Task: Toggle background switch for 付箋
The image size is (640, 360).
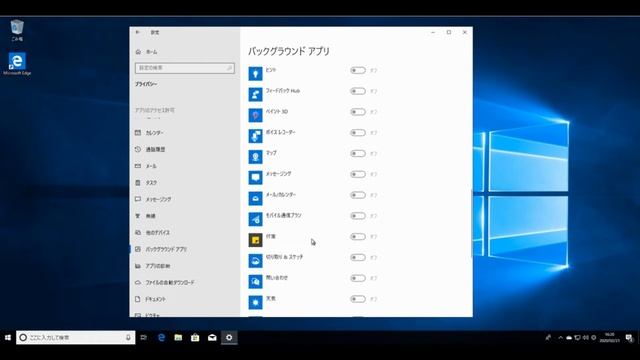Action: (x=358, y=237)
